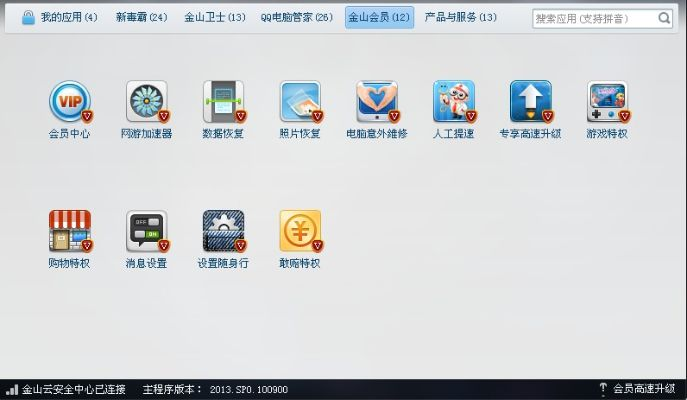Click the version number 2013.SP0.100900

(248, 389)
